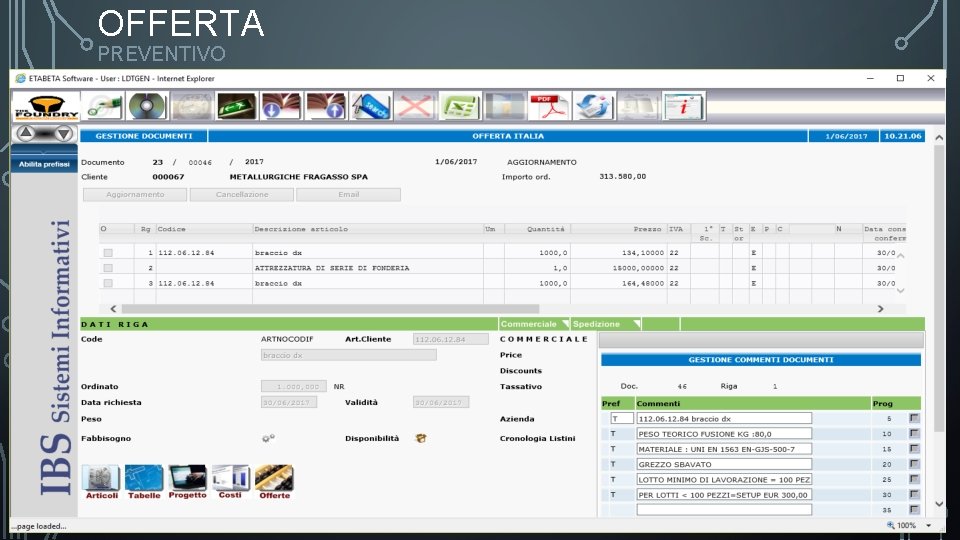The height and width of the screenshot is (540, 960).
Task: Select the Discounts menu entry
Action: point(521,371)
